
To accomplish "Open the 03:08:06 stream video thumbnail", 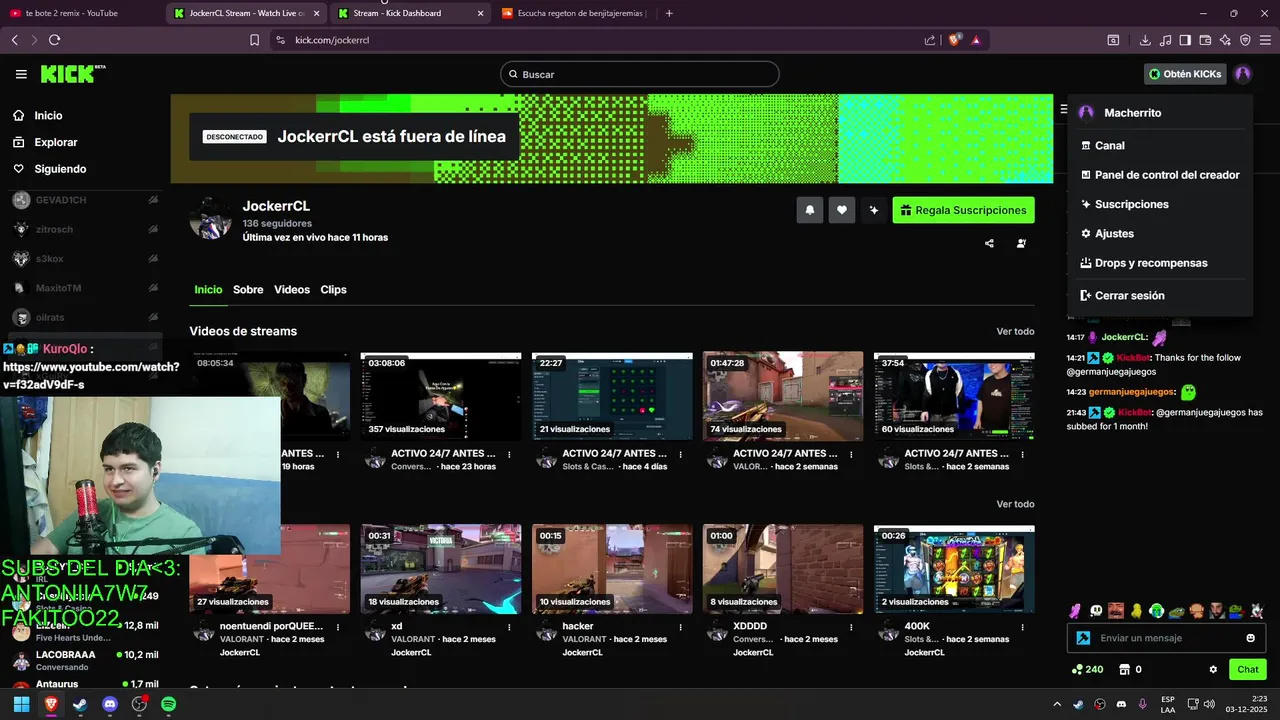I will pyautogui.click(x=441, y=396).
